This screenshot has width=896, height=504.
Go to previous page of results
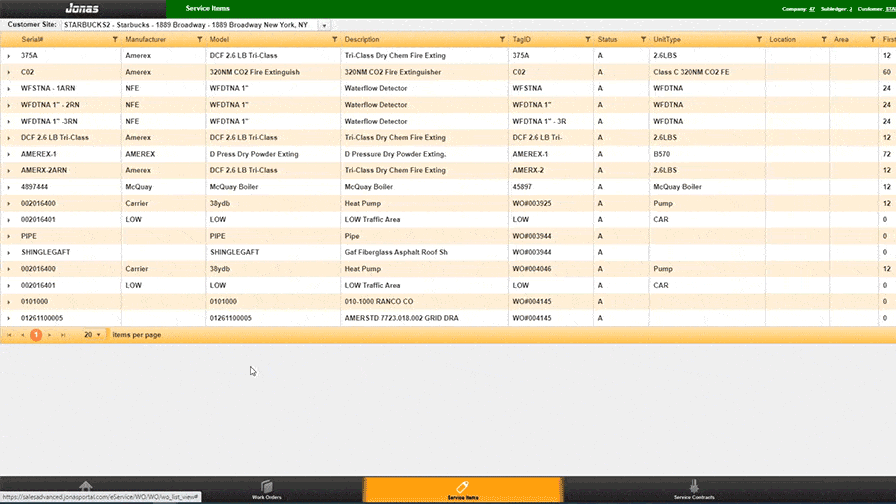[x=22, y=335]
